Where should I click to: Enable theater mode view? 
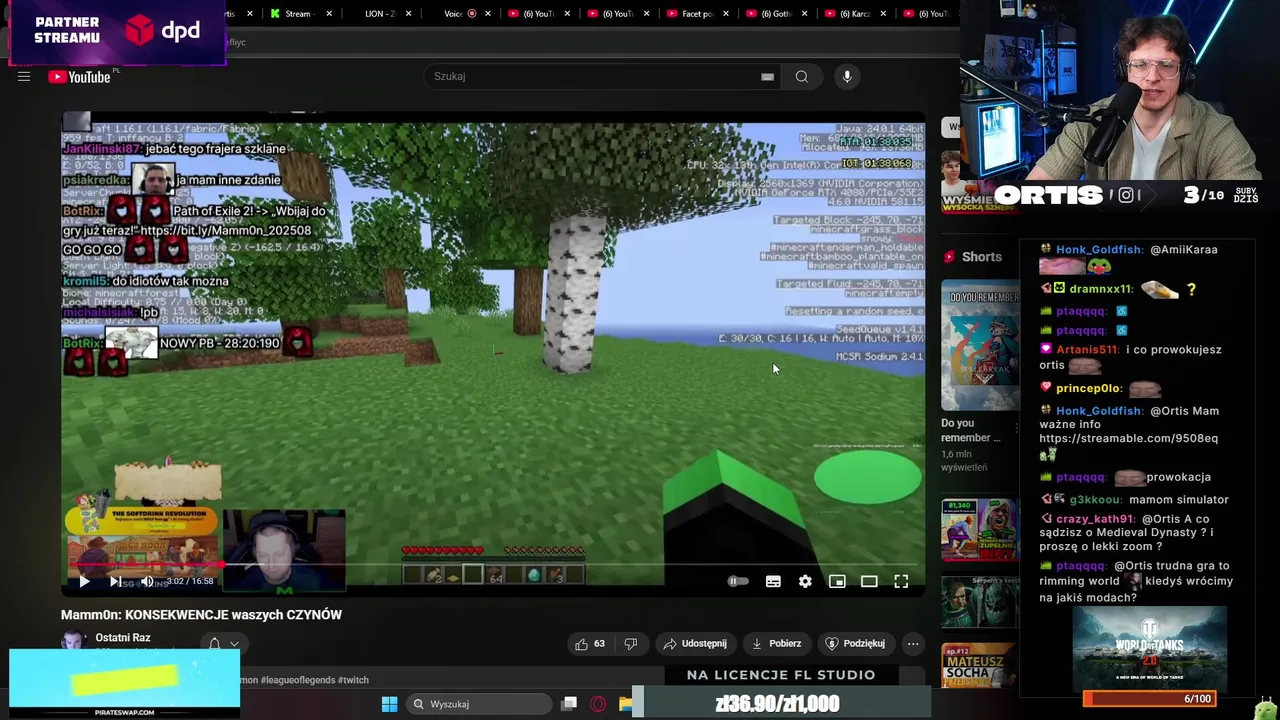[x=869, y=581]
